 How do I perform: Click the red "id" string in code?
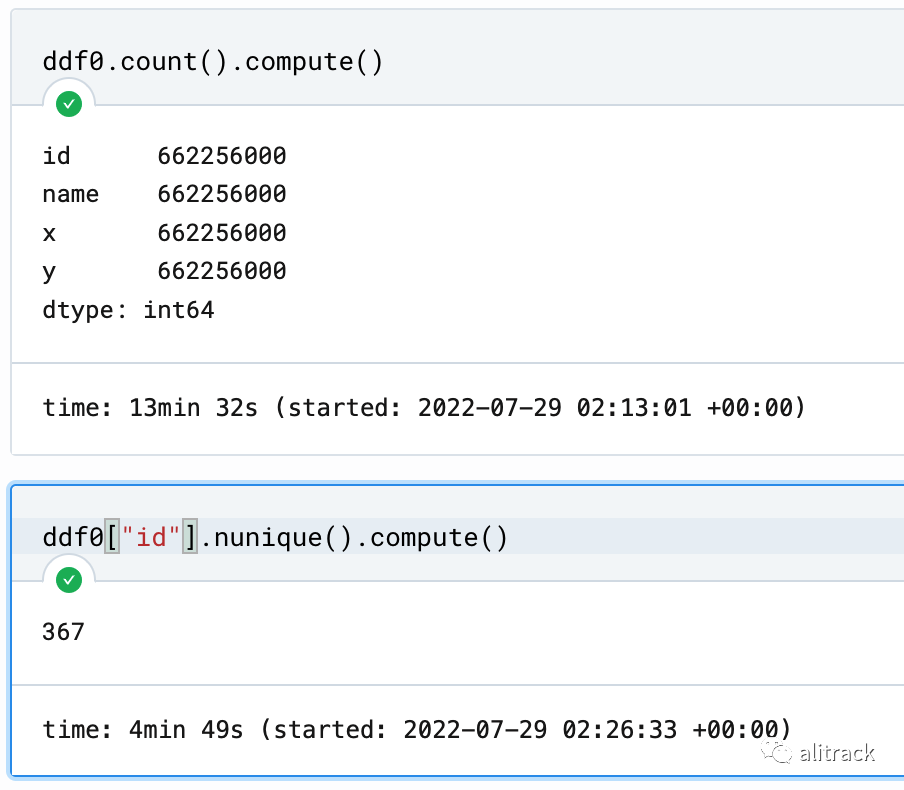pos(150,537)
